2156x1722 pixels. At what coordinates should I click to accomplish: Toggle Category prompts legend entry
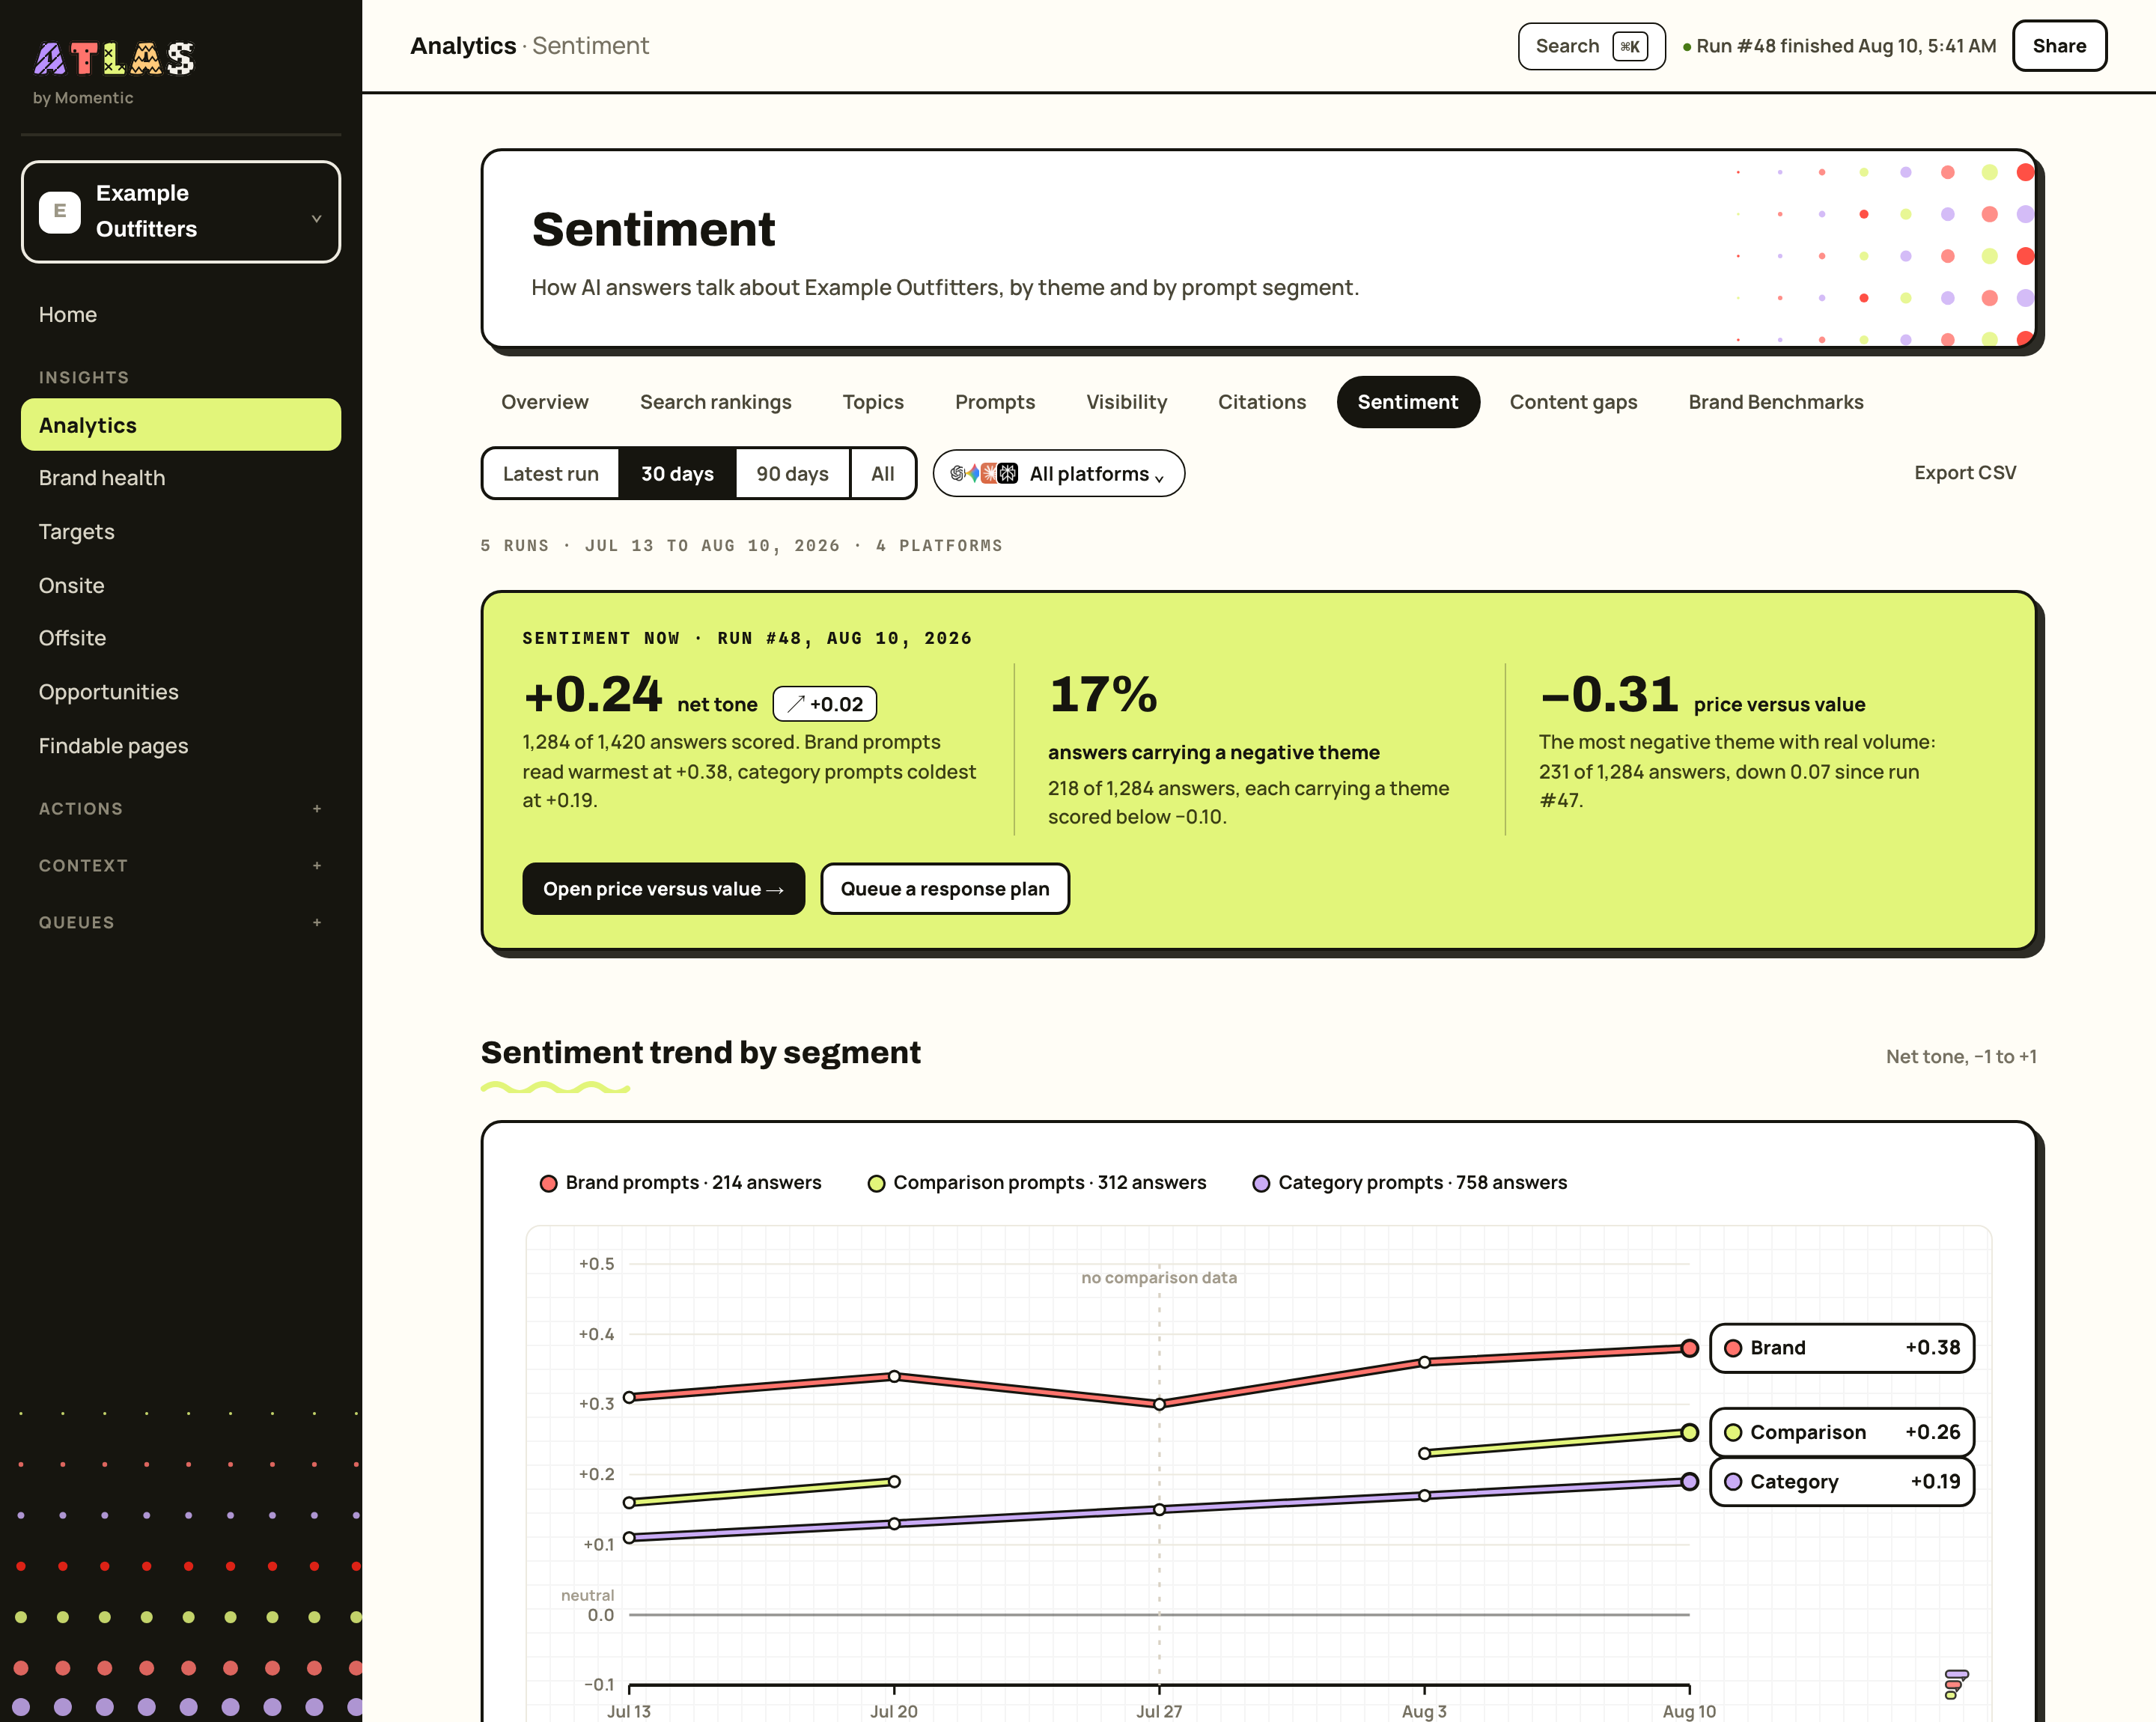[x=1410, y=1183]
